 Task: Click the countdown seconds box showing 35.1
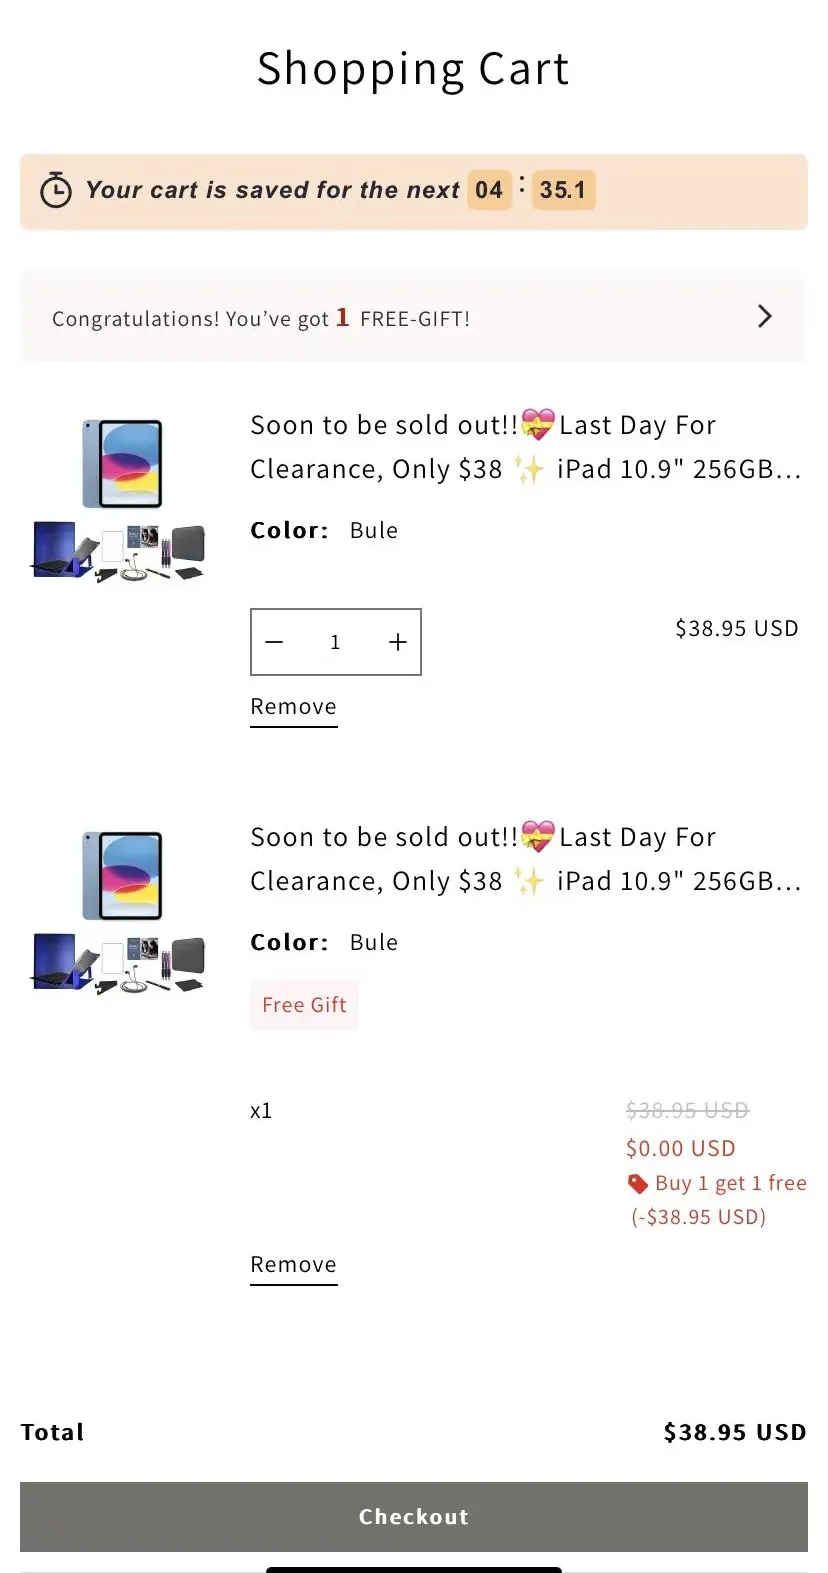[x=563, y=190]
